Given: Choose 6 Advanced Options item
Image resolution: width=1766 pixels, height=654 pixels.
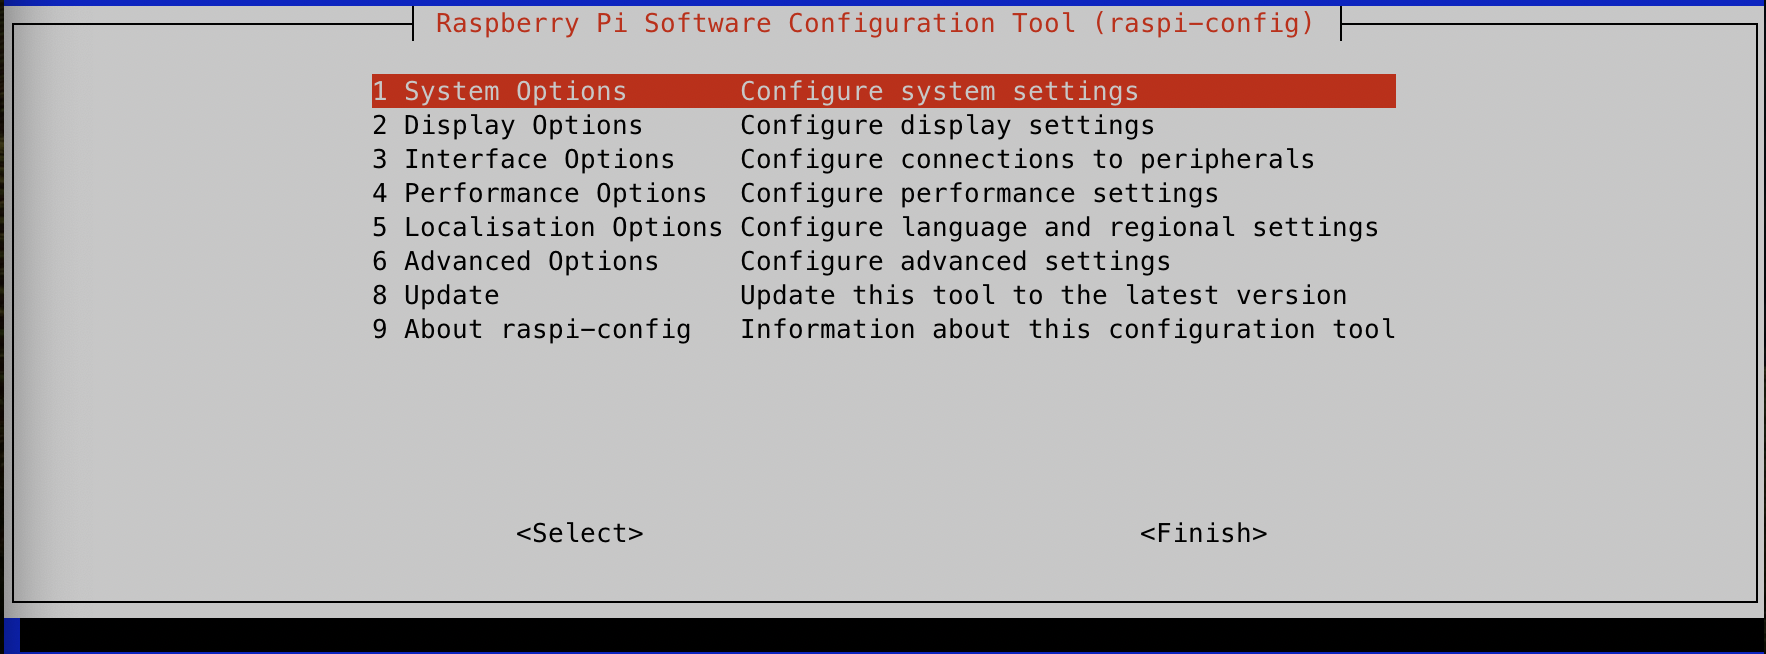Looking at the screenshot, I should click(x=516, y=261).
